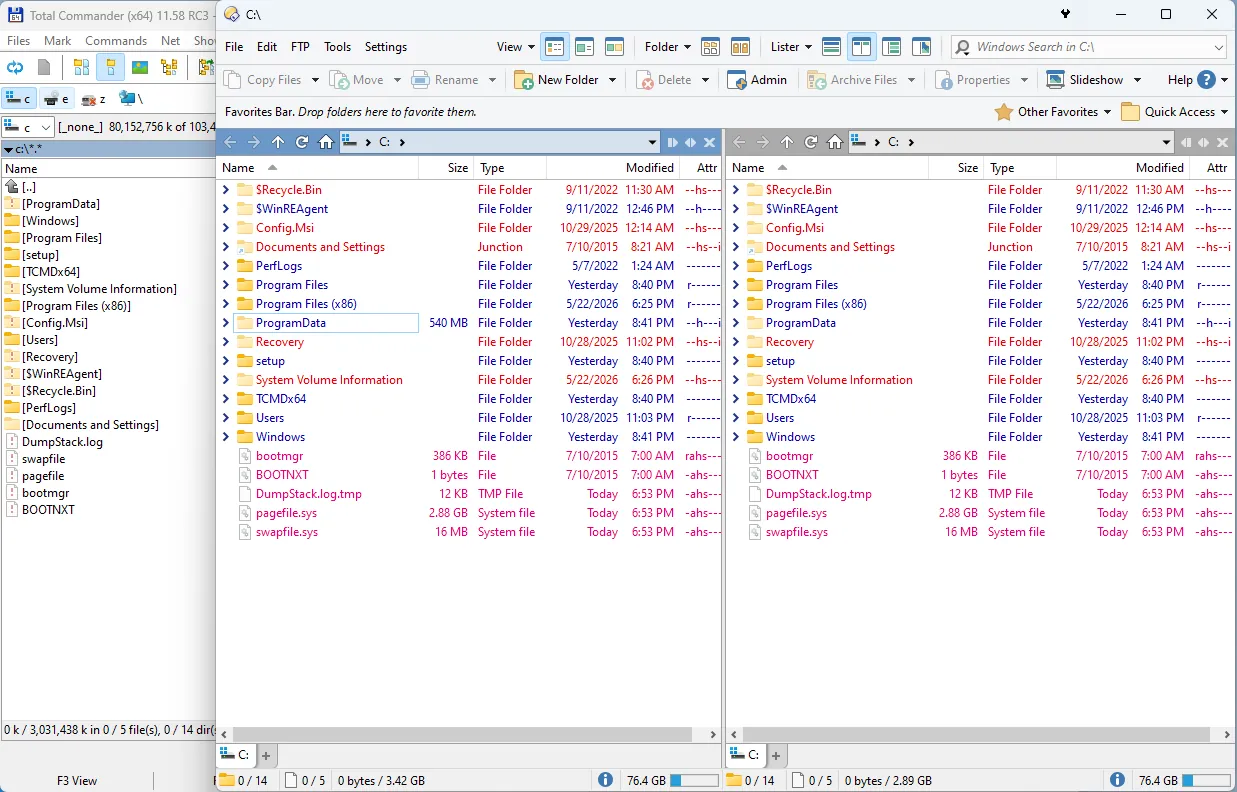Open network neighborhood button in Total Commander
Viewport: 1237px width, 792px height.
(x=130, y=98)
